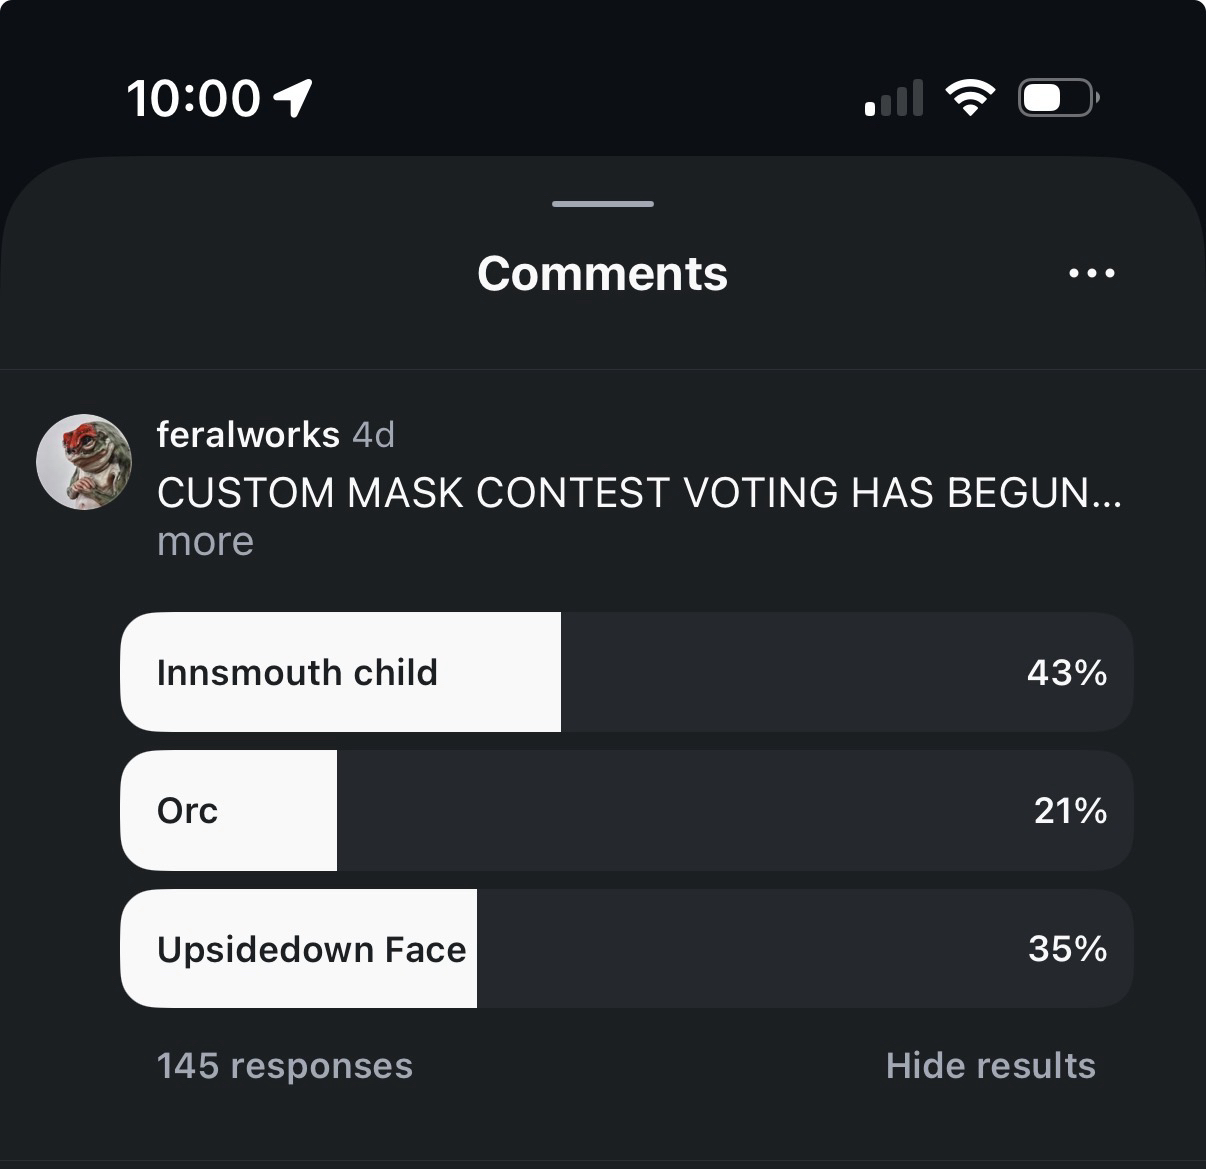Open the feralworks username profile link
This screenshot has width=1206, height=1169.
click(x=248, y=435)
